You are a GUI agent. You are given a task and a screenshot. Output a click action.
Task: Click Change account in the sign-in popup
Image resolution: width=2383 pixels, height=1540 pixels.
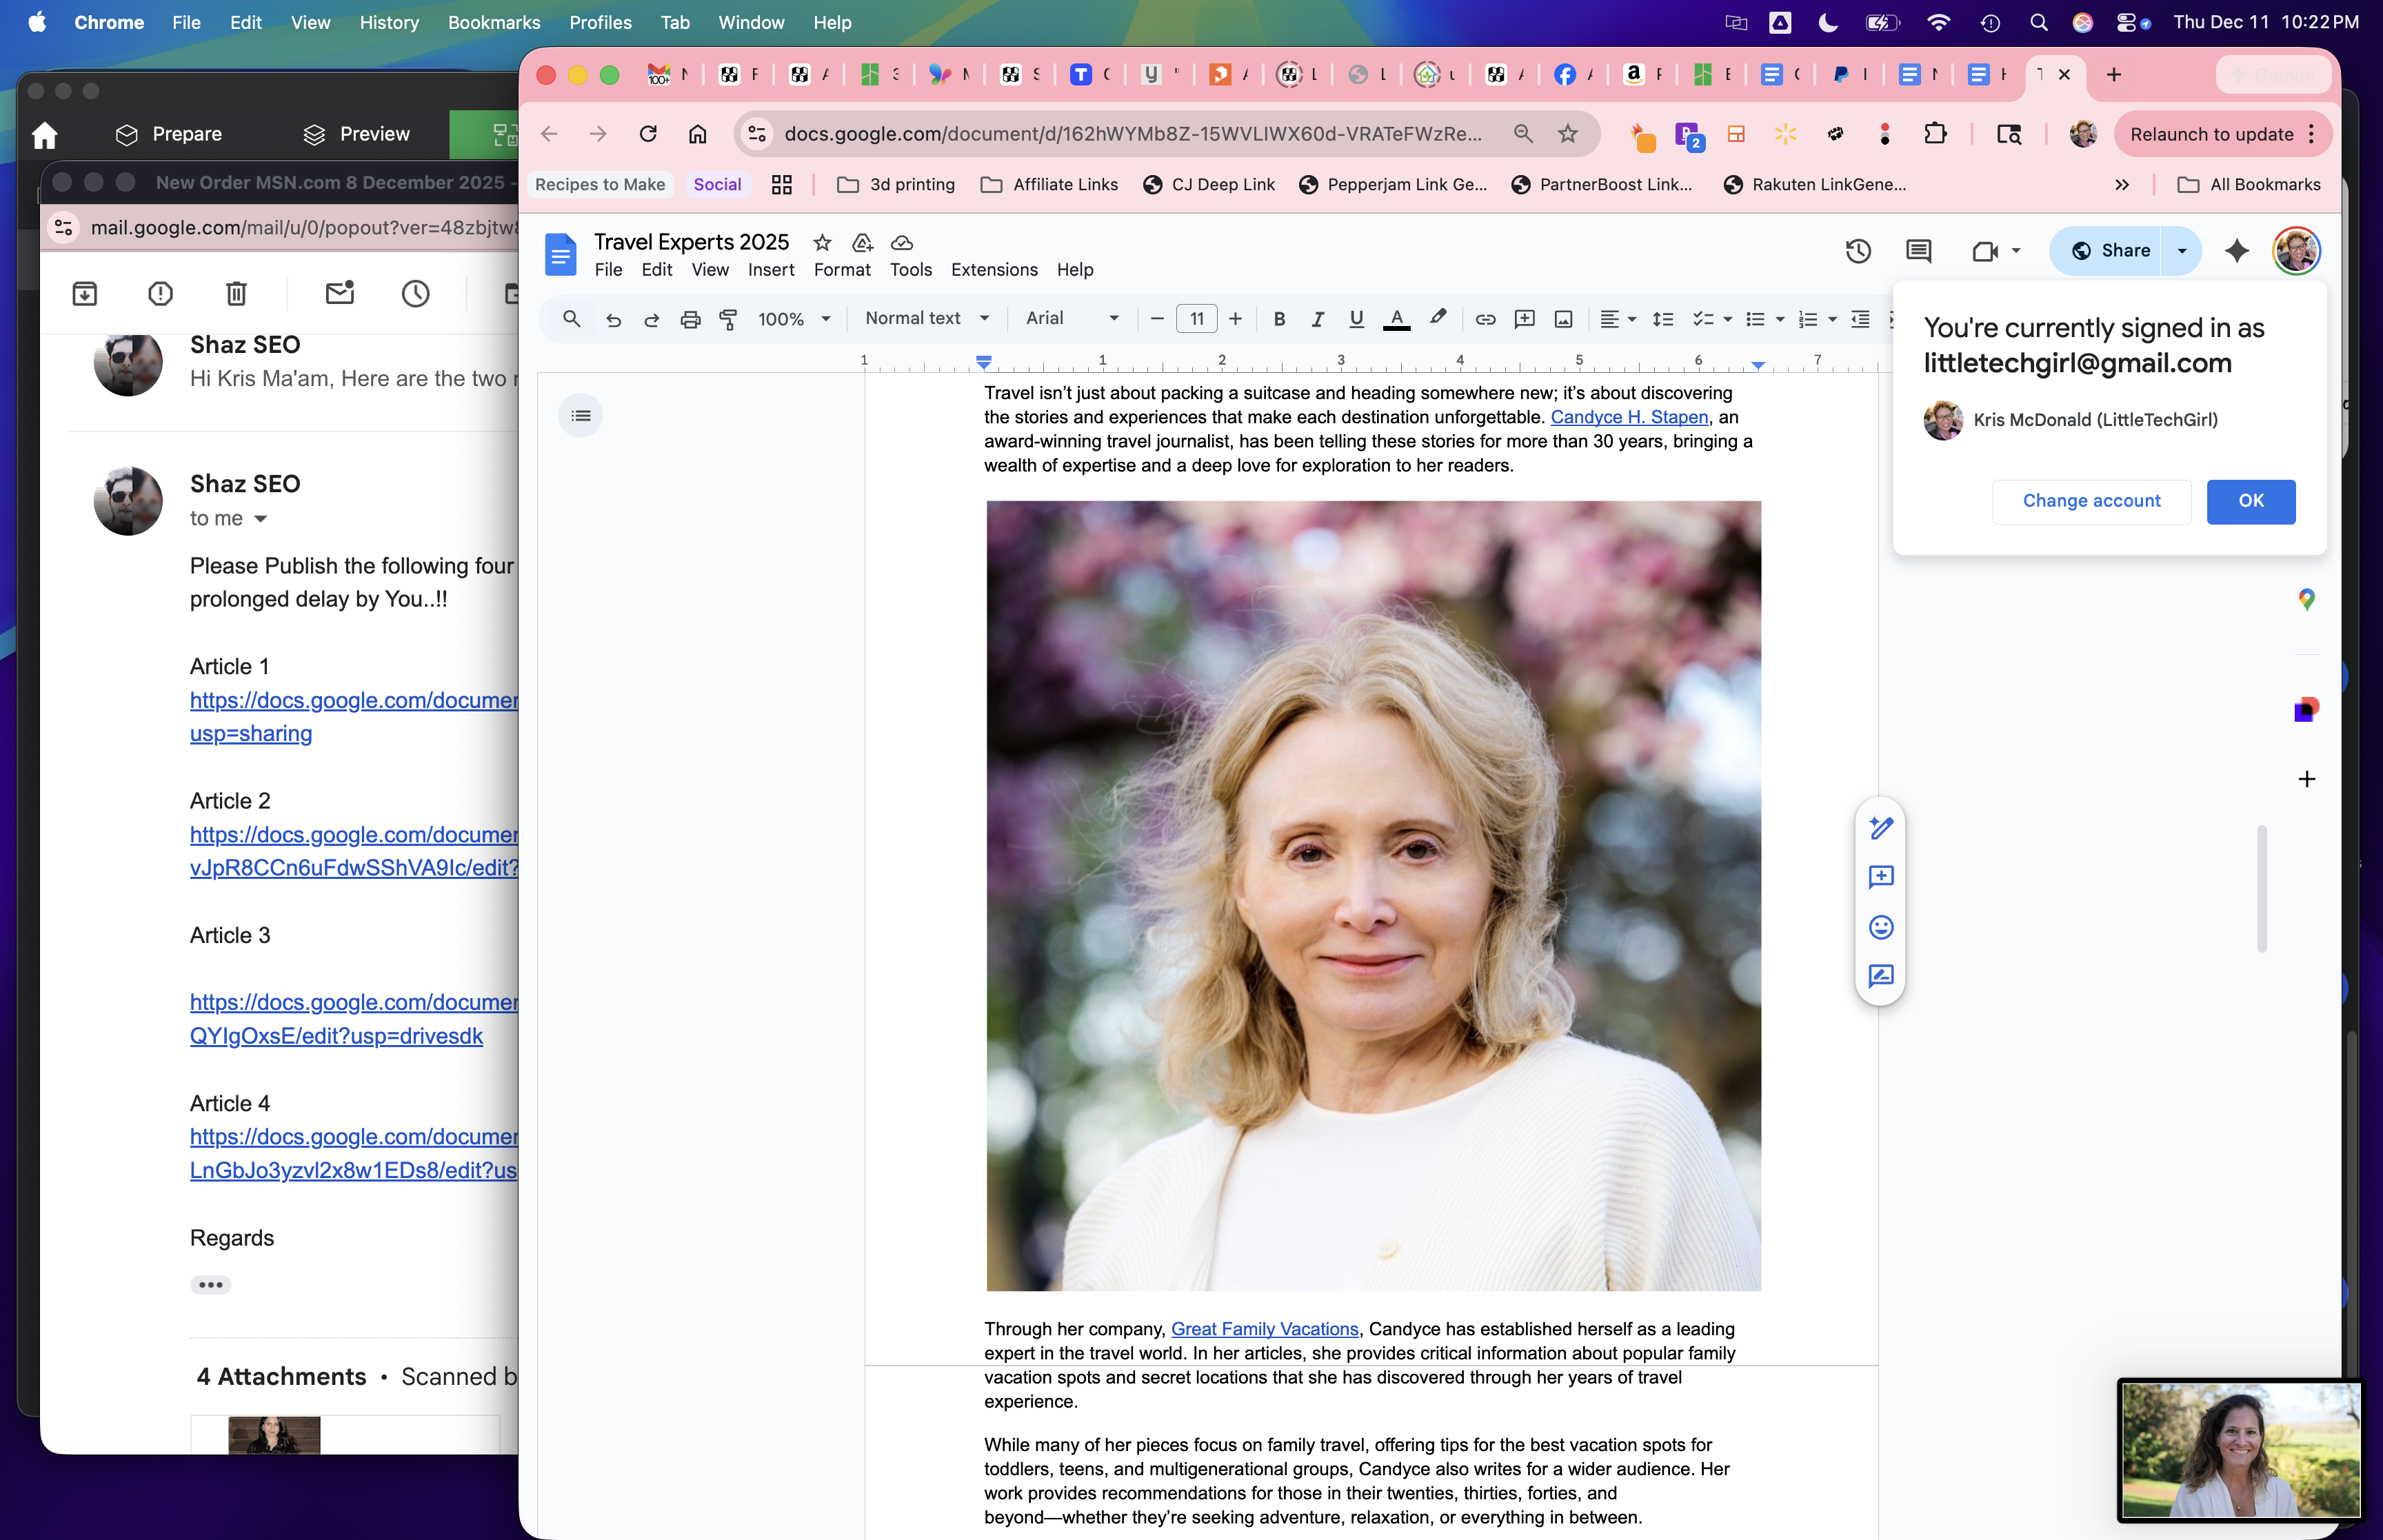(2091, 501)
